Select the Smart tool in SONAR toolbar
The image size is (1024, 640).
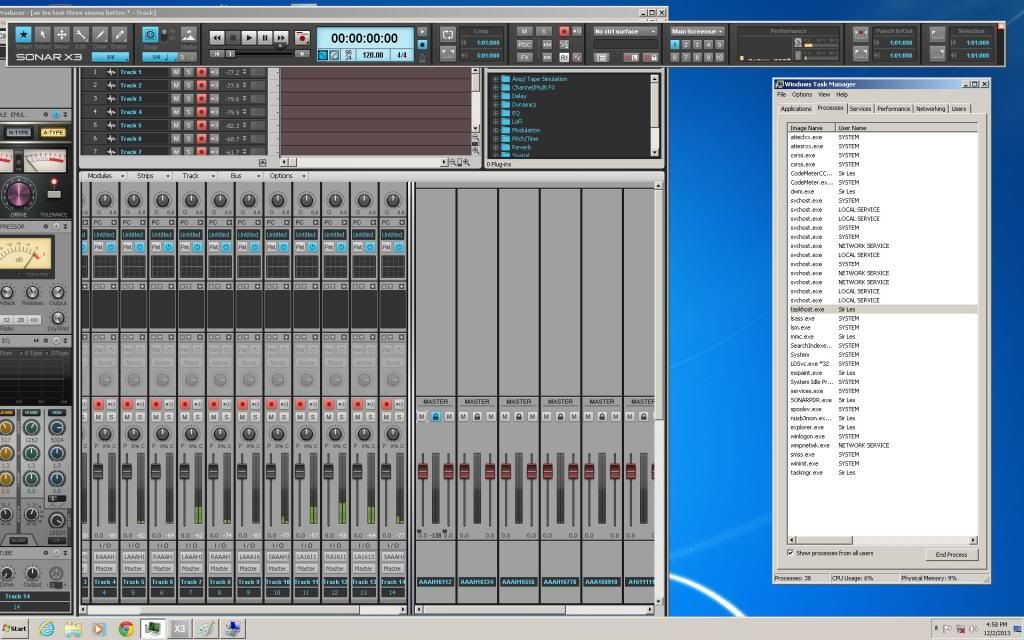point(24,35)
